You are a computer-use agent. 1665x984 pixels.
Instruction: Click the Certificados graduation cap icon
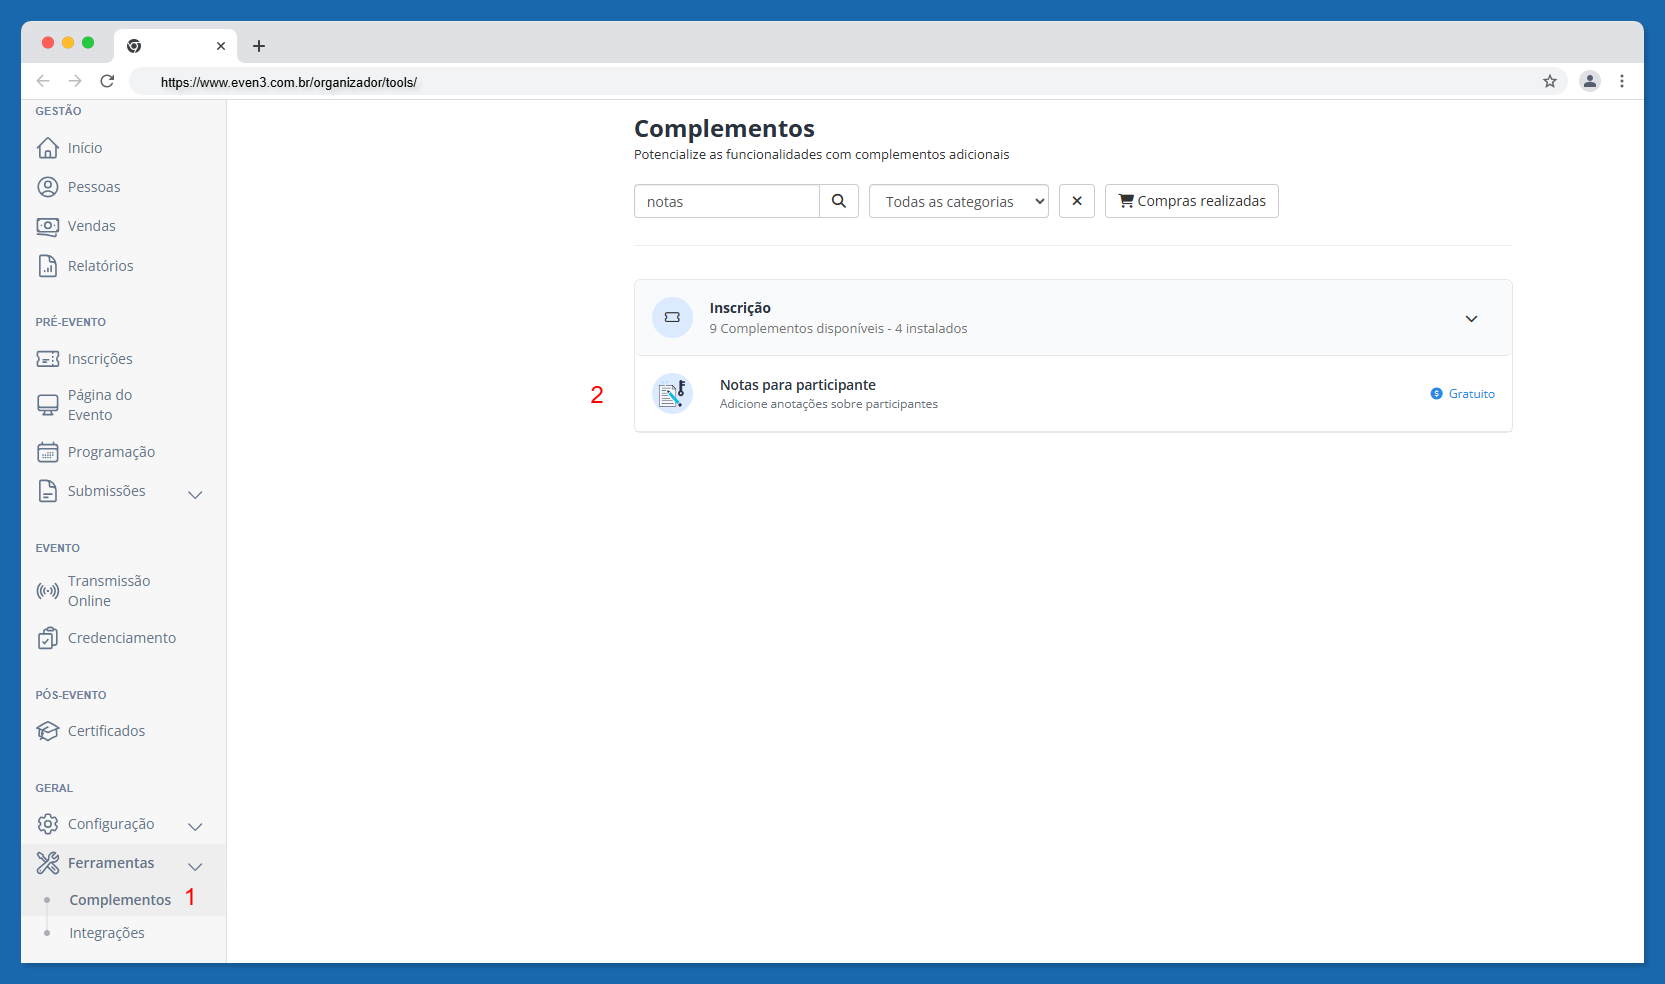pos(47,731)
